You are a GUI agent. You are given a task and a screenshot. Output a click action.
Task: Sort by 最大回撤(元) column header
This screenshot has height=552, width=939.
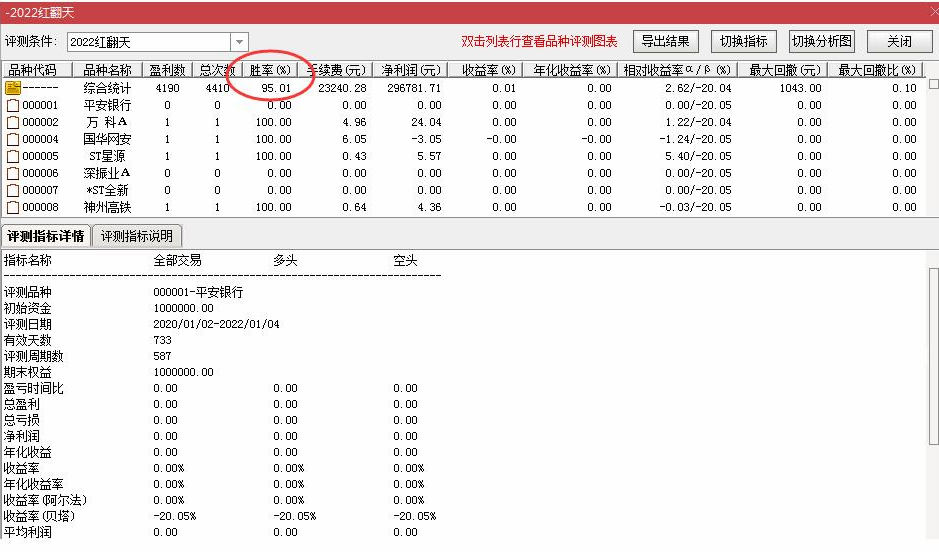784,70
